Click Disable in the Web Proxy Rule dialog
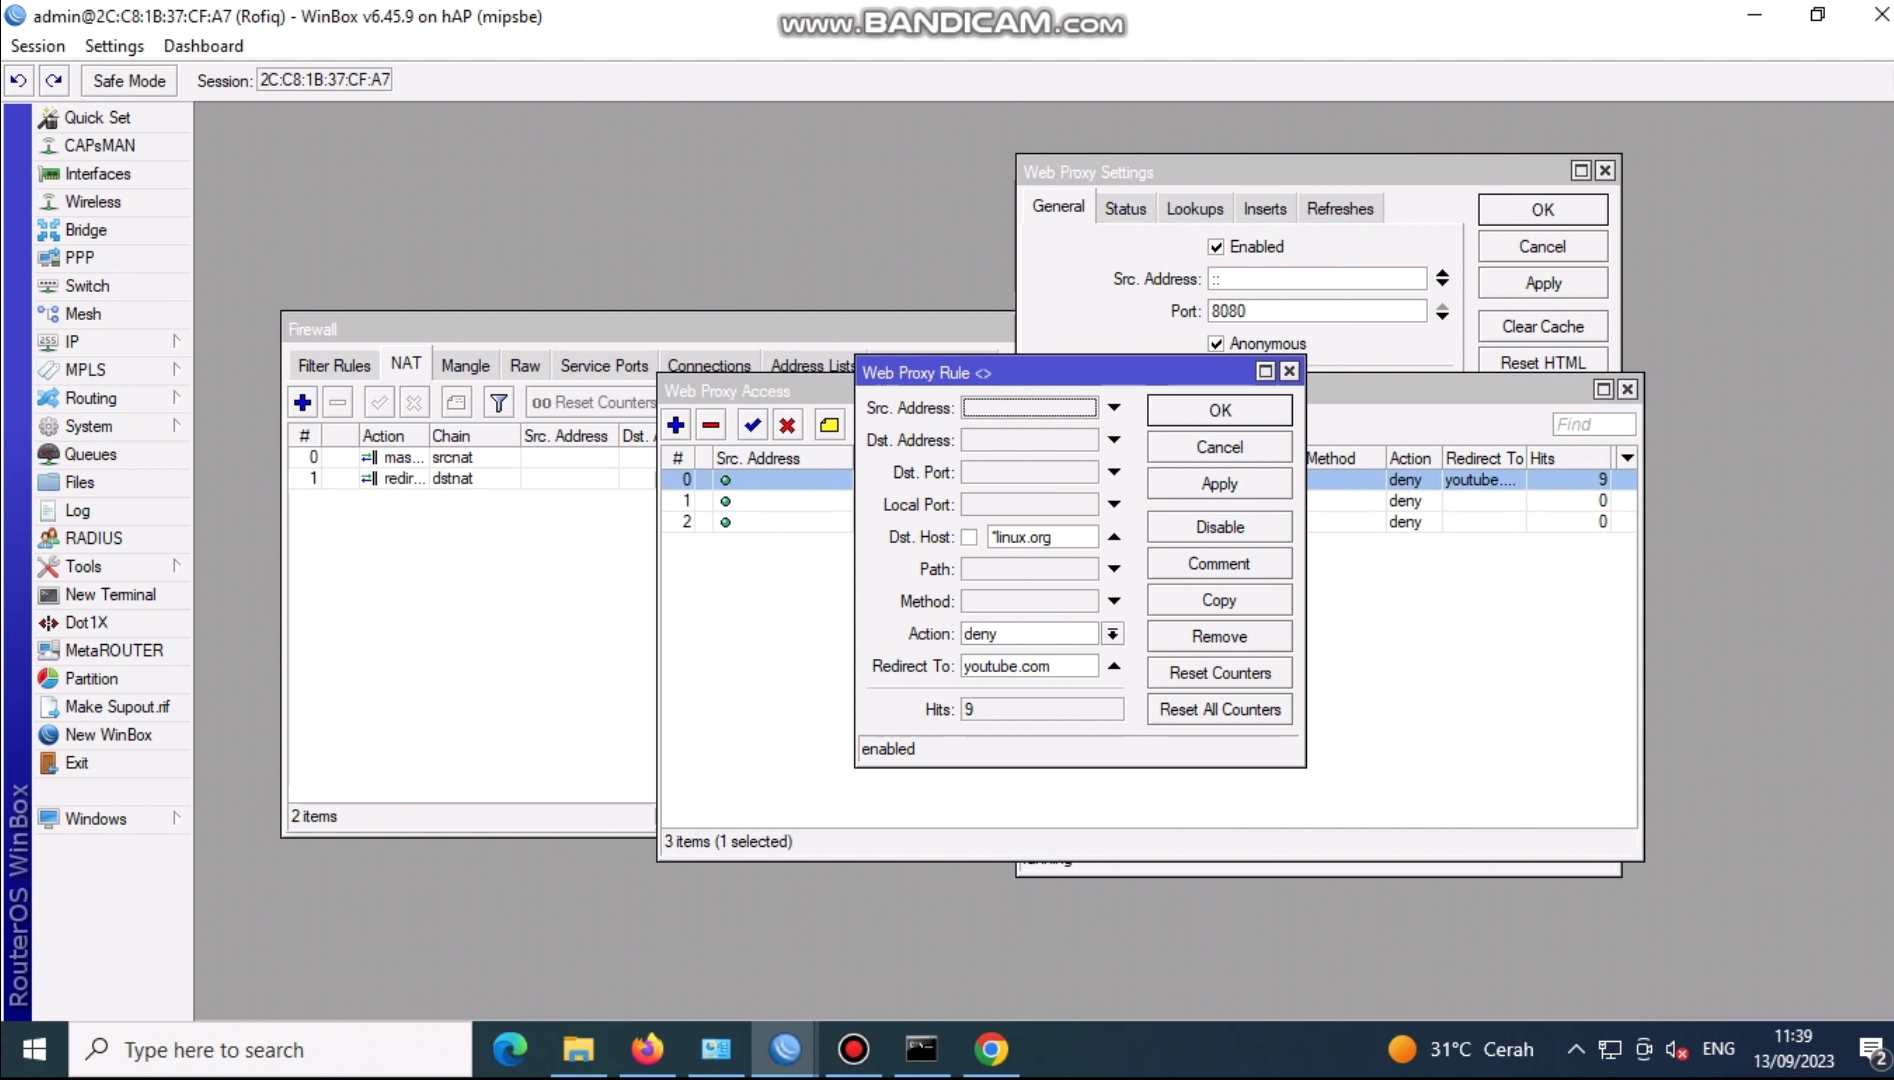 [1219, 527]
